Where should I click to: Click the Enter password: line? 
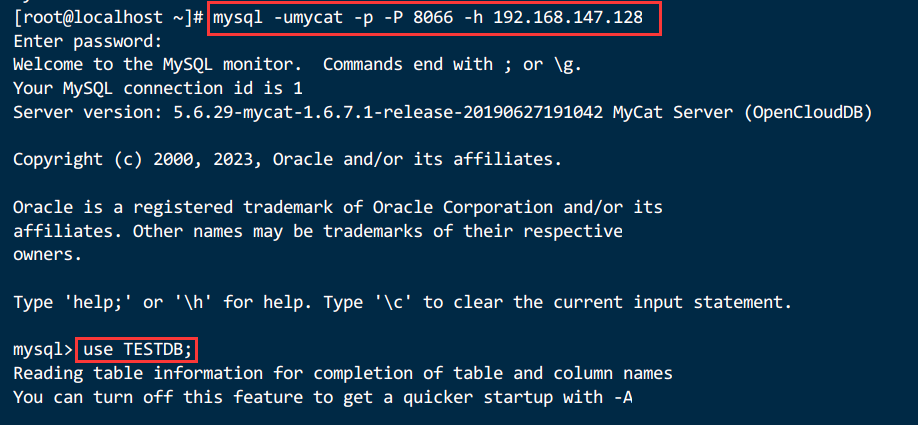87,42
